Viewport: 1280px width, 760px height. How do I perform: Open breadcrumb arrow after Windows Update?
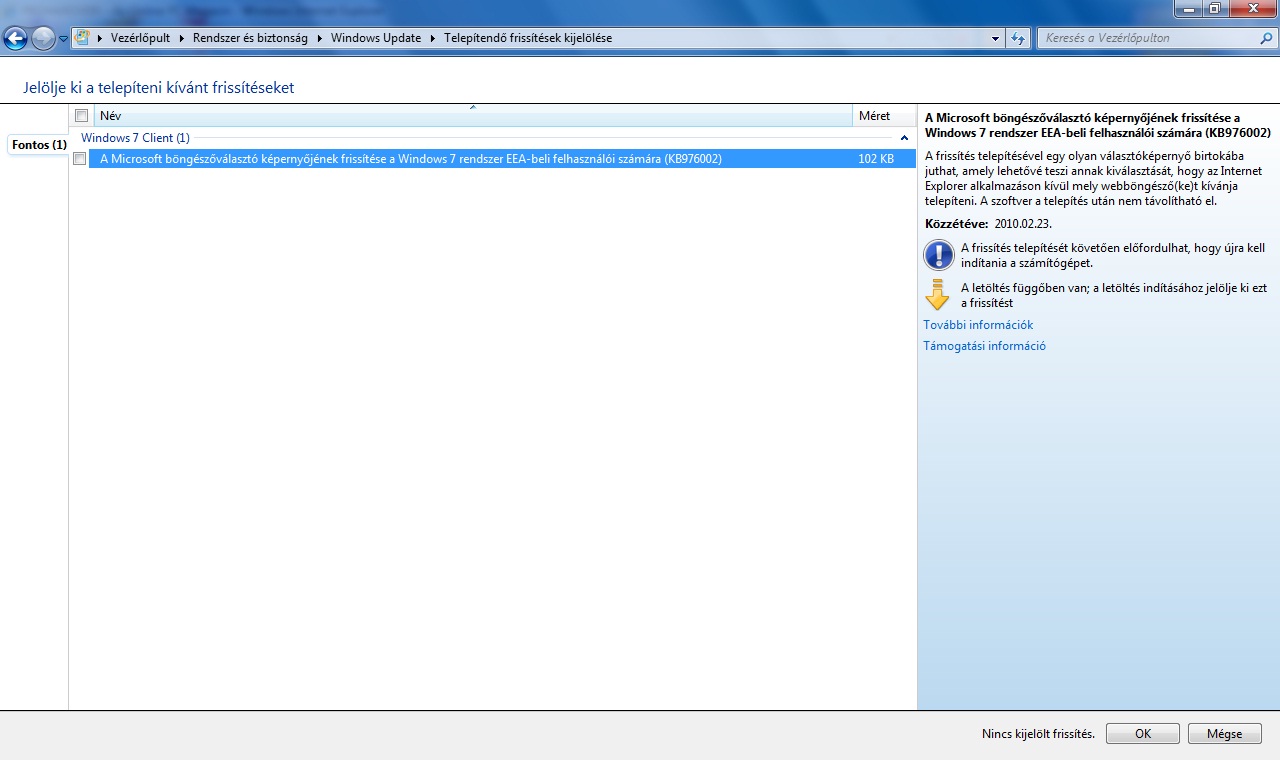pos(433,38)
